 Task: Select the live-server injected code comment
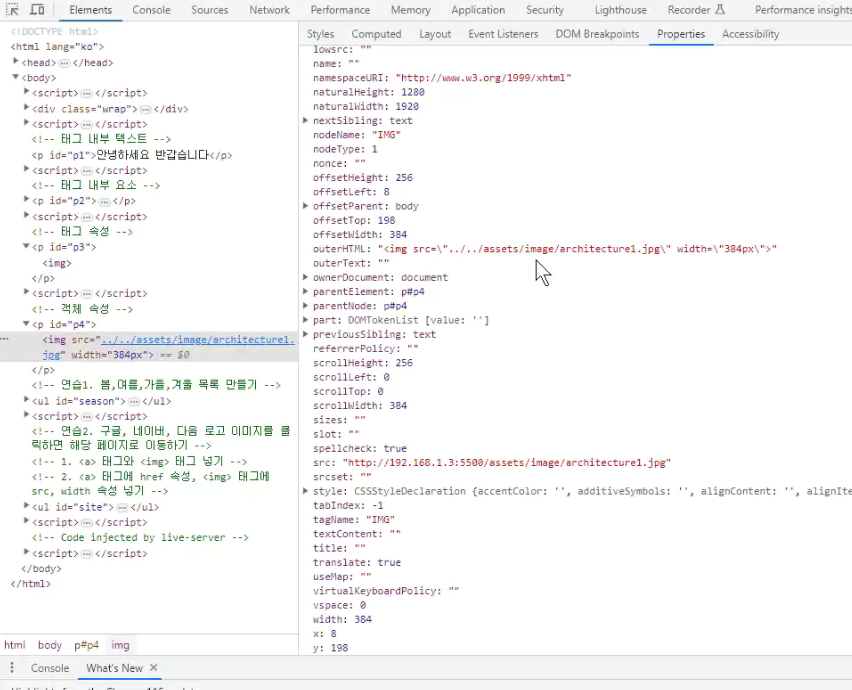[x=140, y=537]
